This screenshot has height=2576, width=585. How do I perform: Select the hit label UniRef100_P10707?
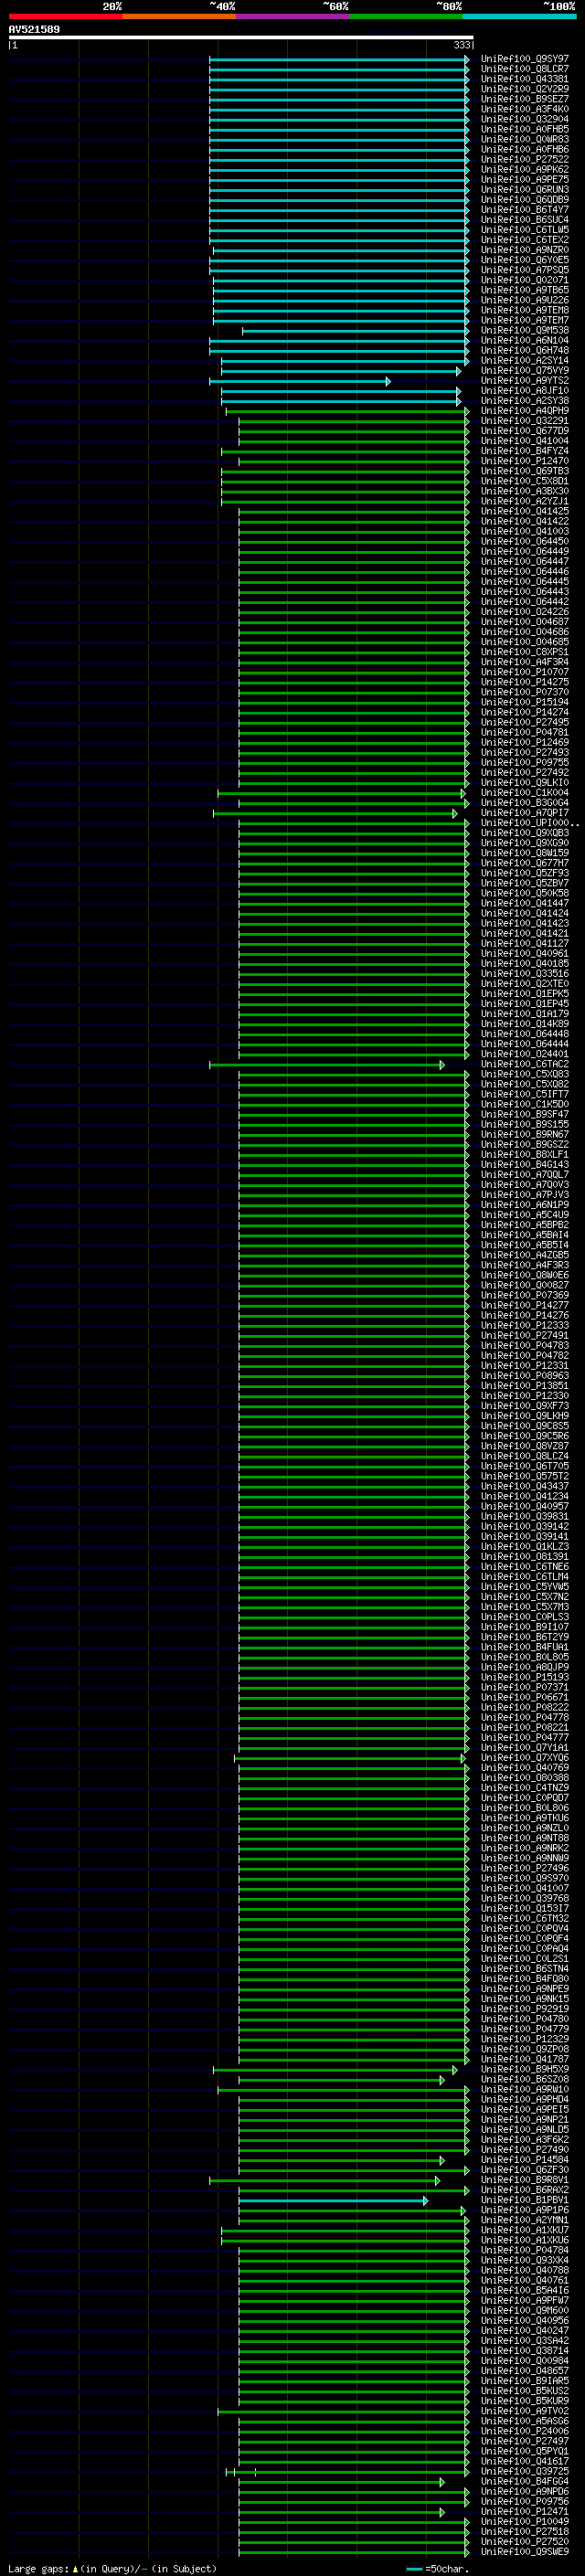click(524, 672)
